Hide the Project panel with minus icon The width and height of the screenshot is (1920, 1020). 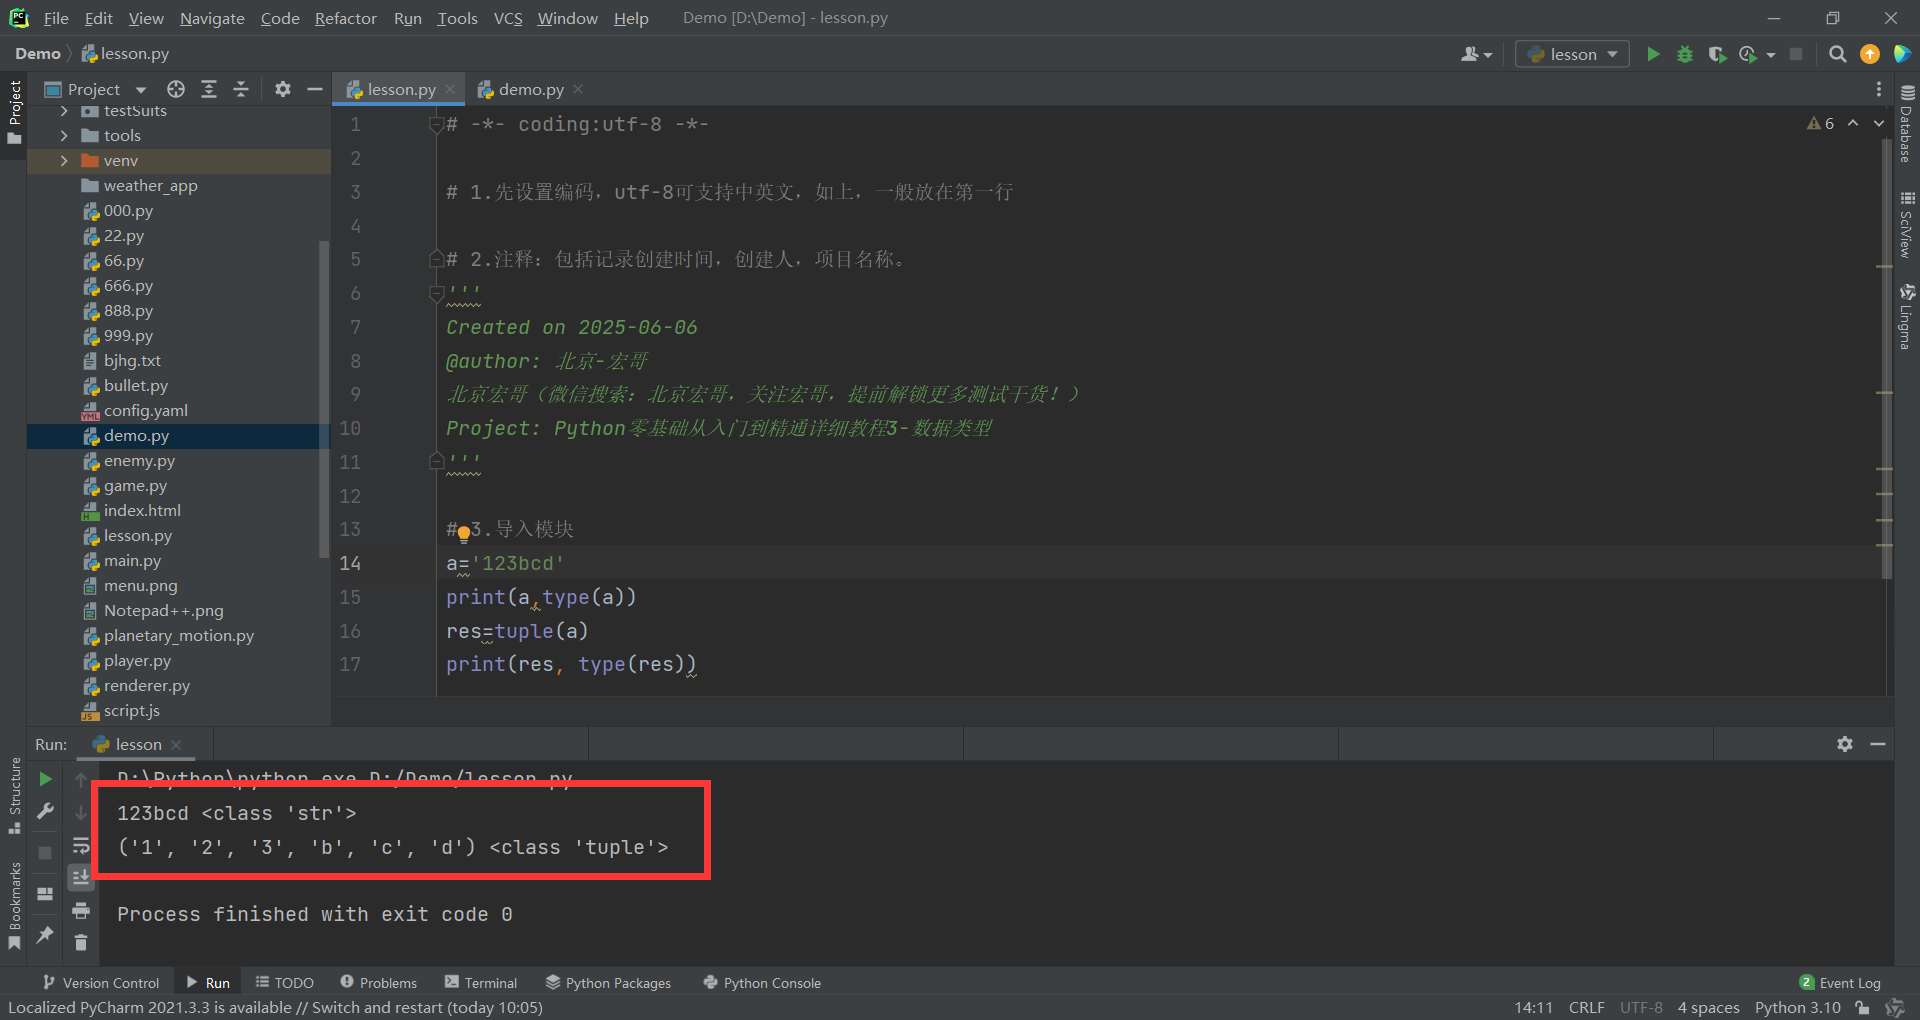(x=314, y=89)
